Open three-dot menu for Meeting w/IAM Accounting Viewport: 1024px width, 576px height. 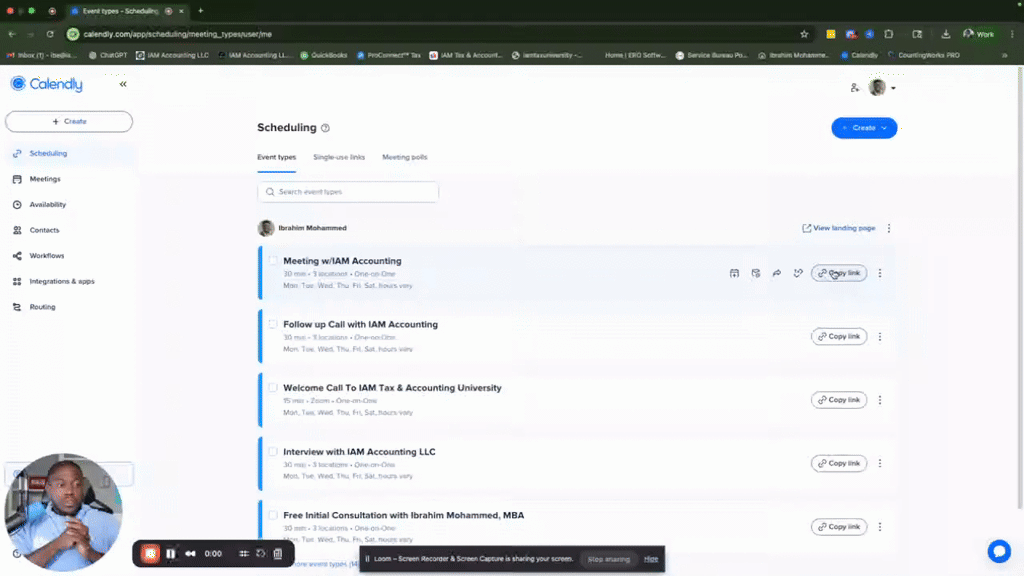[x=880, y=273]
